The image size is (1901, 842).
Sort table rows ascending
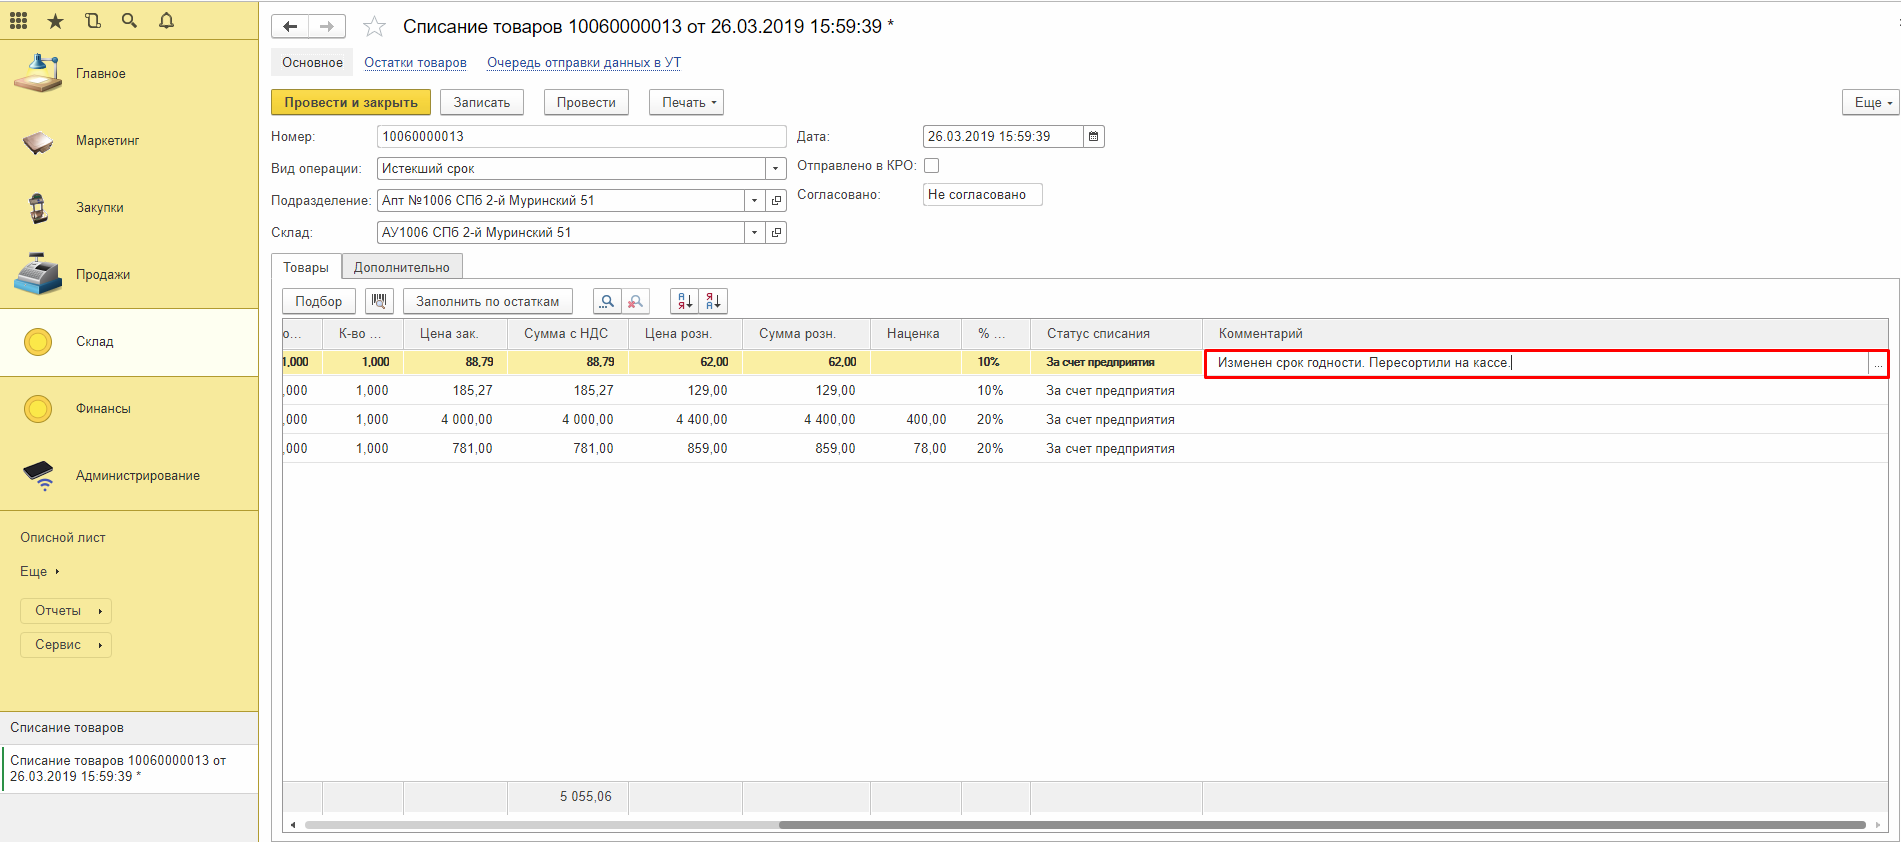point(685,301)
